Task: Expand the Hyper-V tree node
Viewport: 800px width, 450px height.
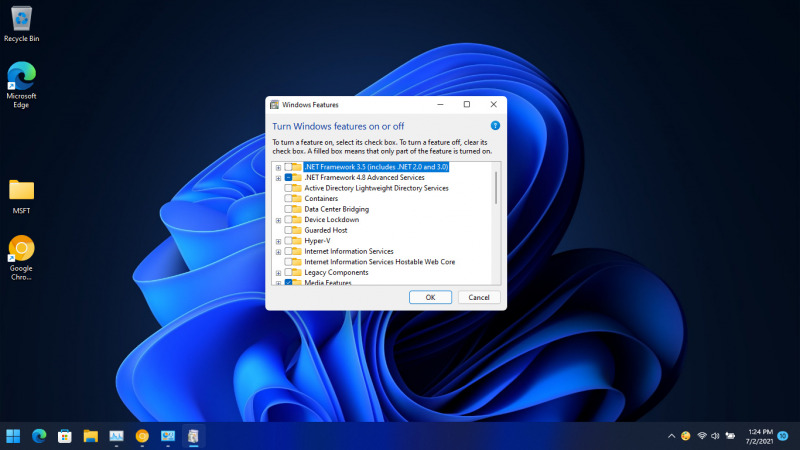Action: pyautogui.click(x=279, y=241)
